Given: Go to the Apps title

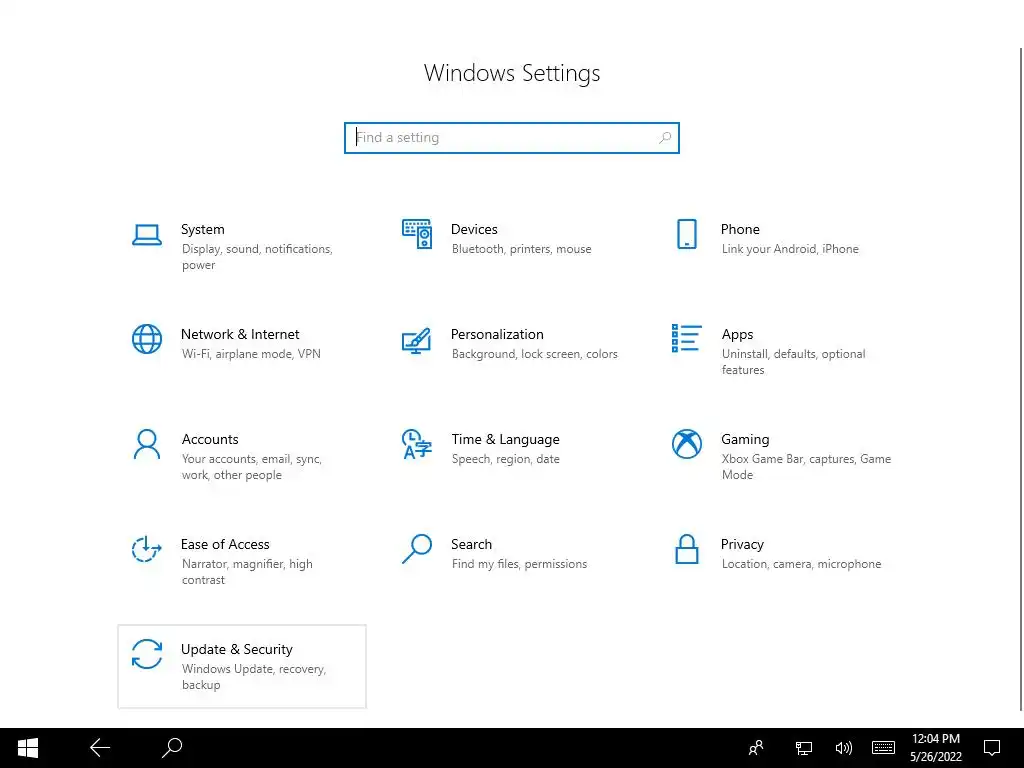Looking at the screenshot, I should 737,334.
